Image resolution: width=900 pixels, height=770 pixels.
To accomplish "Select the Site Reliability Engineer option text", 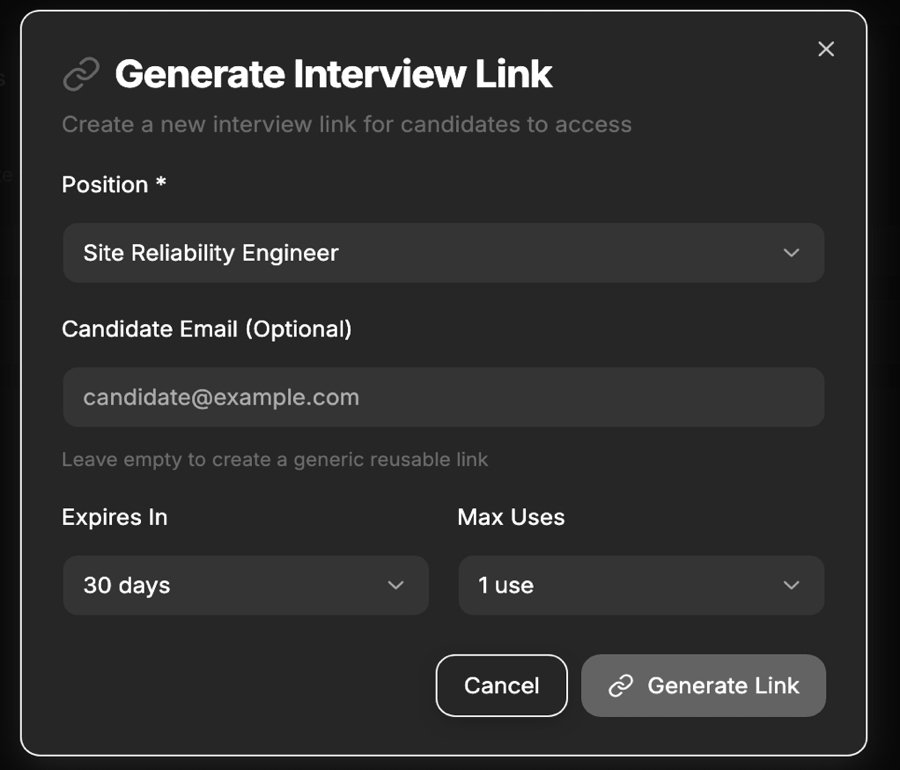I will [210, 253].
